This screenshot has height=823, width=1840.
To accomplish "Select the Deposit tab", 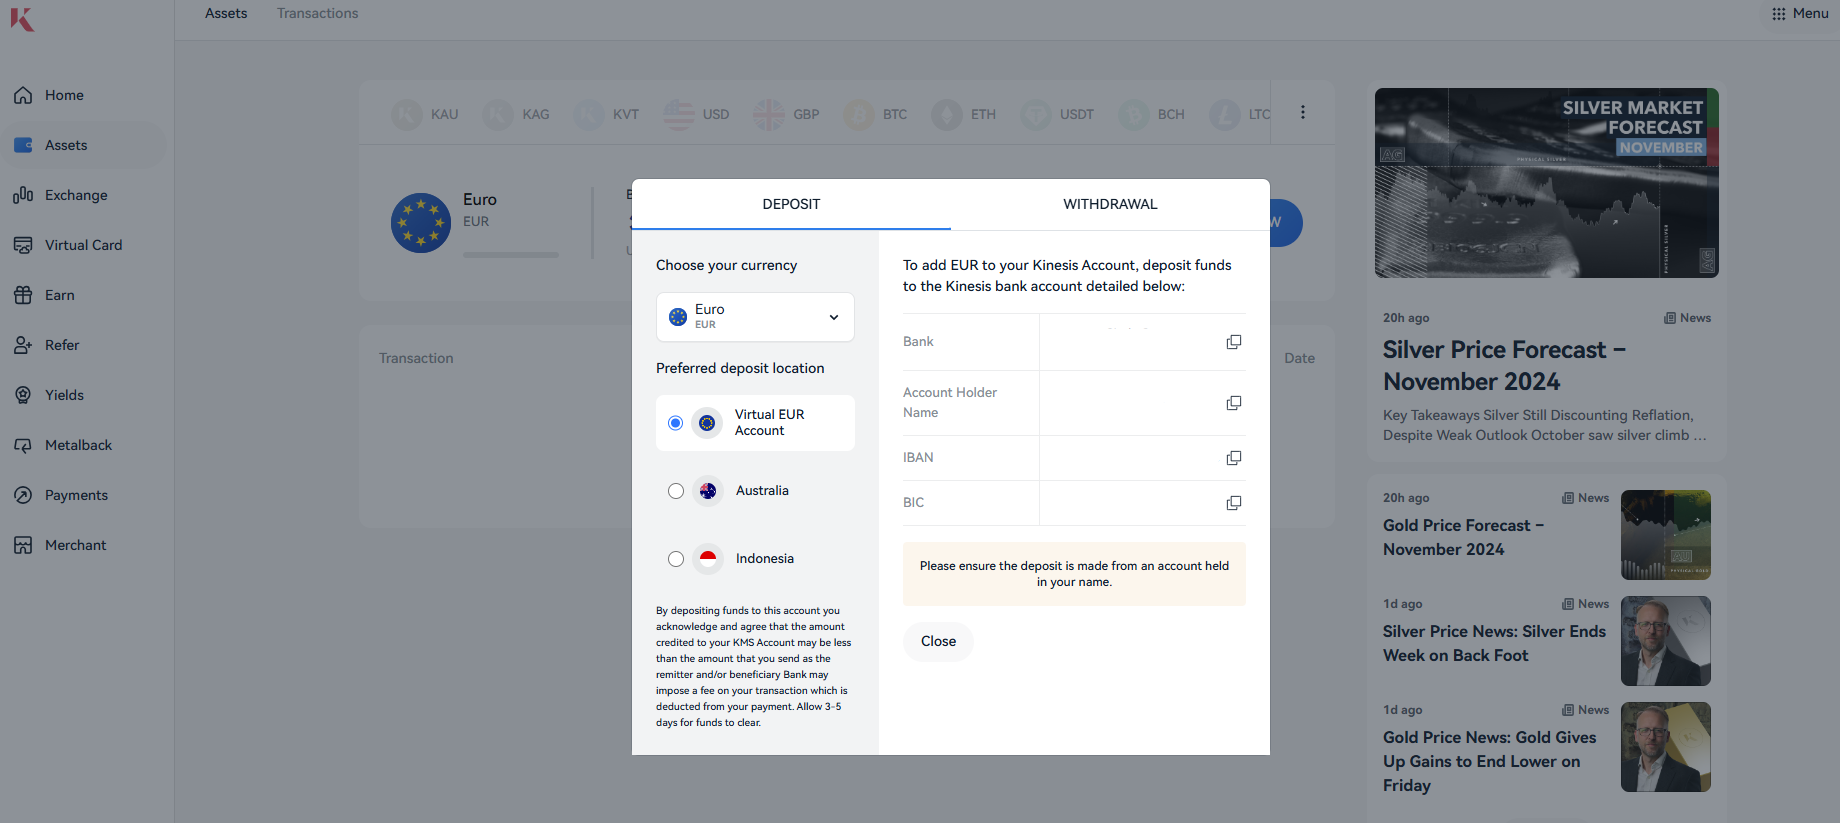I will click(791, 204).
